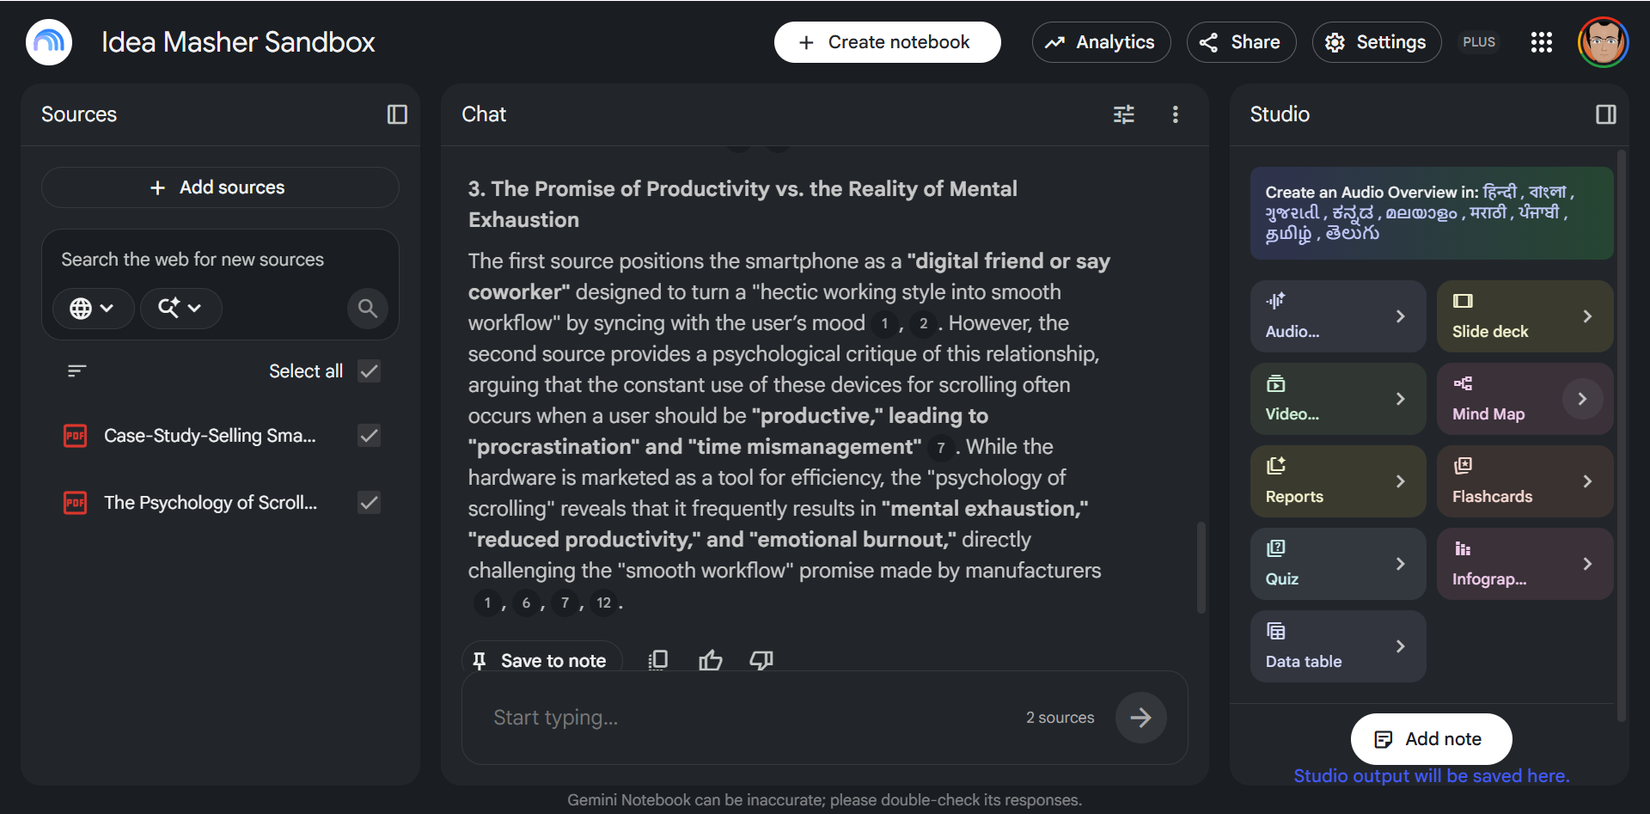Collapse the Studio panel icon
Screen dimensions: 1650x814
(x=1606, y=114)
